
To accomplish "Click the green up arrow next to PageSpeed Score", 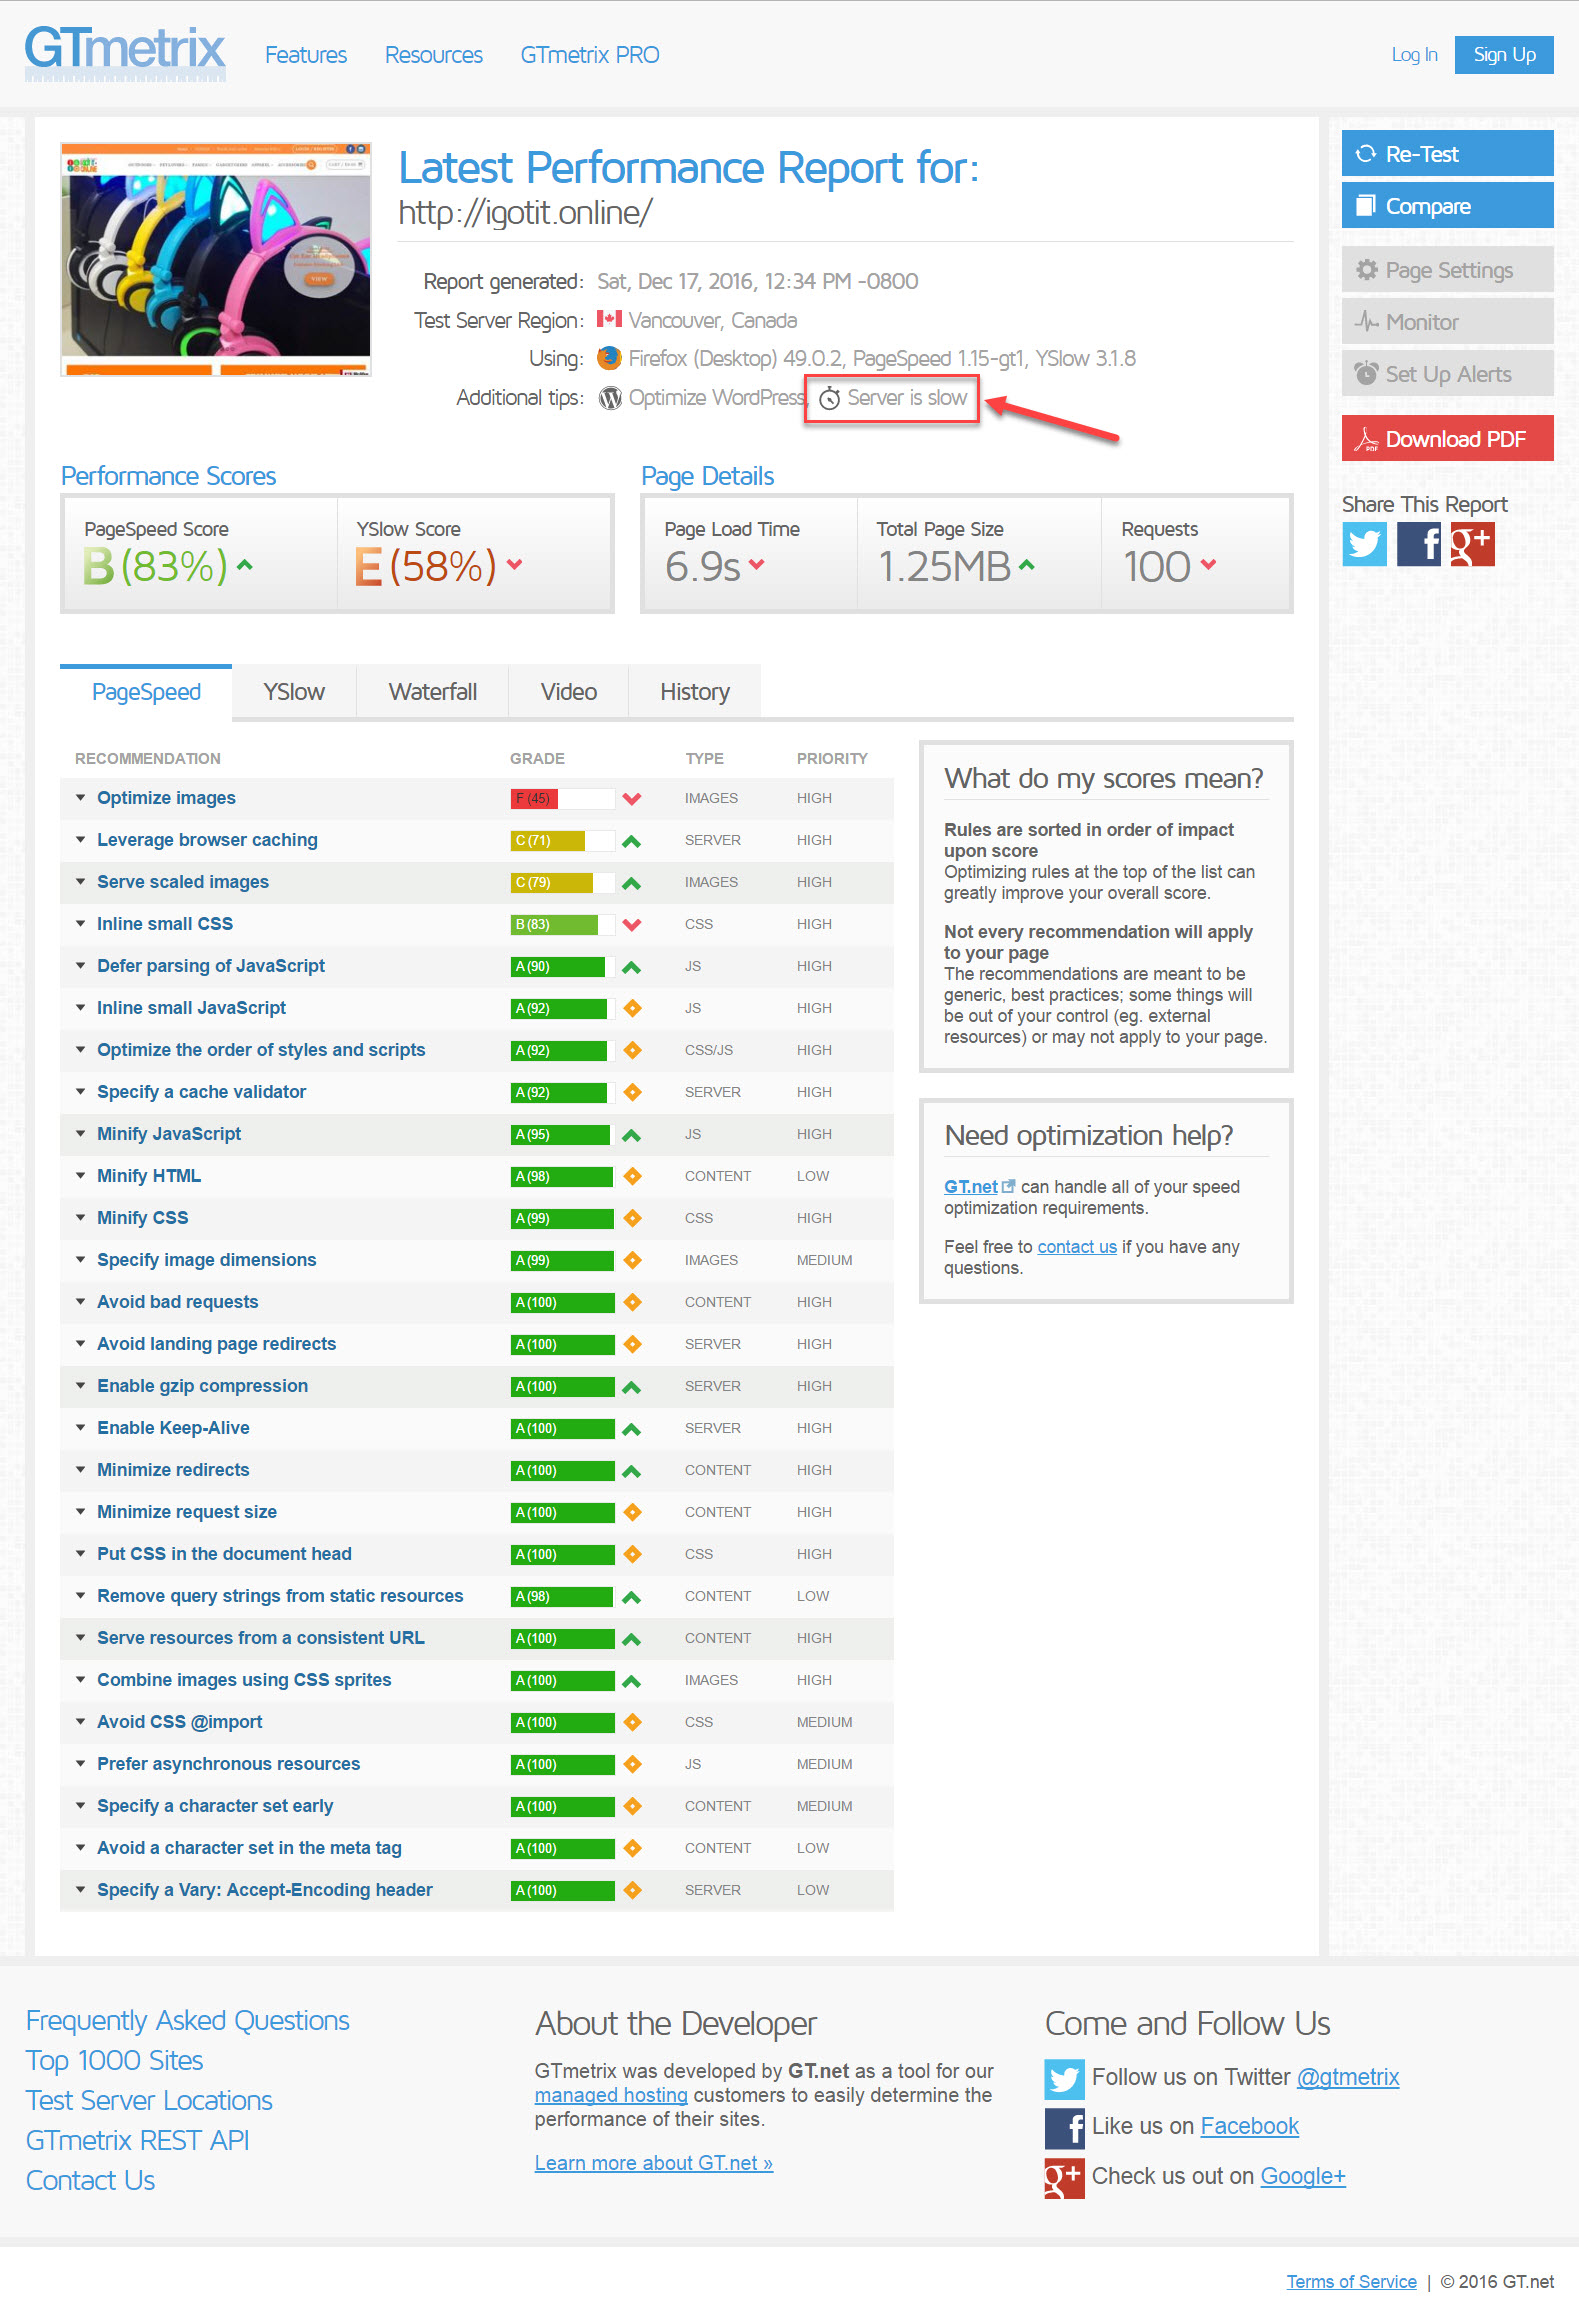I will click(x=245, y=565).
